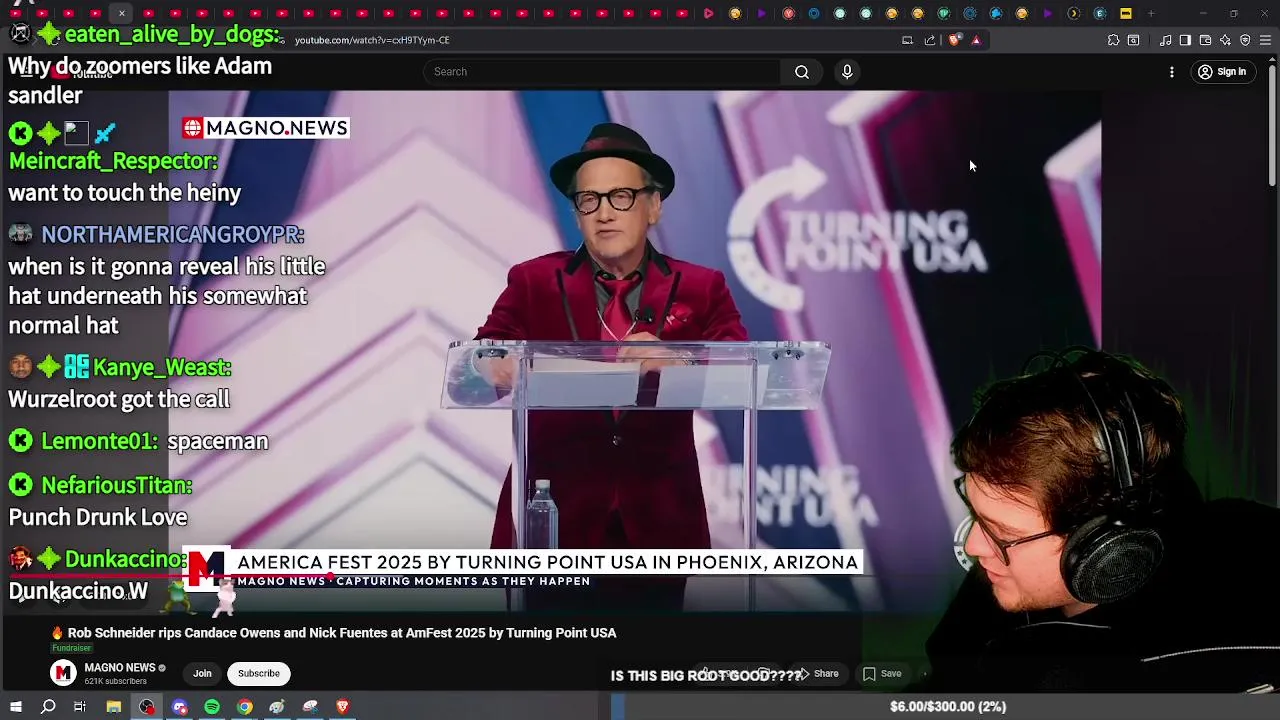Click the cast/screen icon in address bar
Screen dimensions: 1280x720
pyautogui.click(x=907, y=40)
